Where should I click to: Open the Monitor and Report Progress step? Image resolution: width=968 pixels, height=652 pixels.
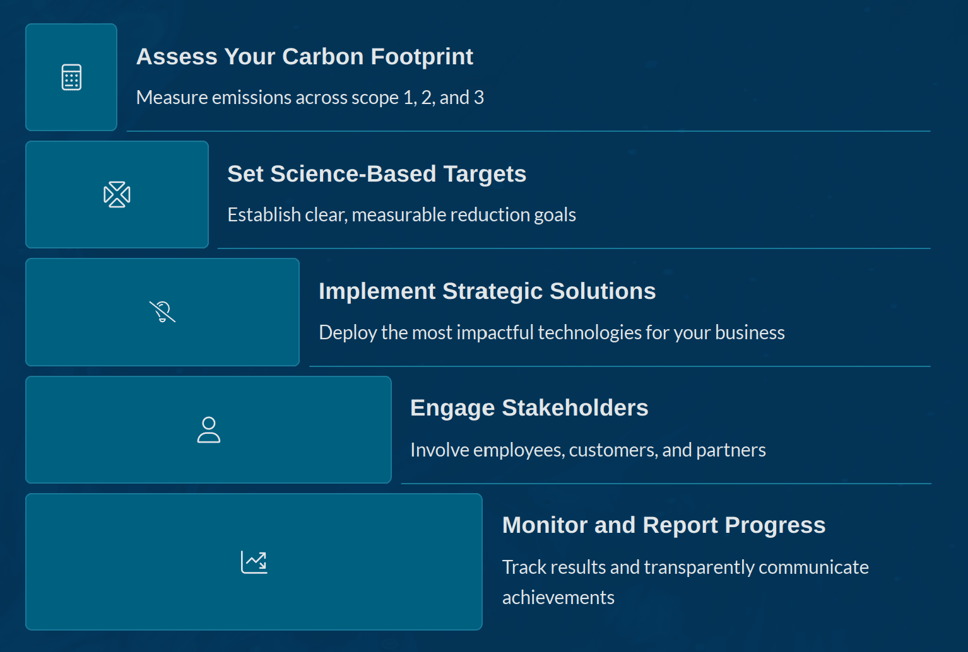tap(663, 524)
